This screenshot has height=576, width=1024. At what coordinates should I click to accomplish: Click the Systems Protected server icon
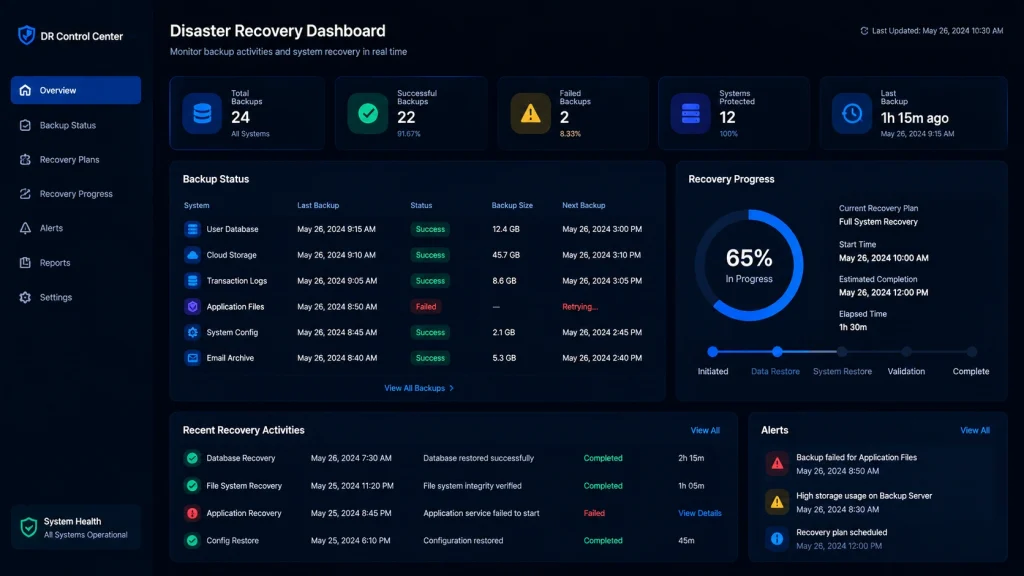click(x=690, y=114)
